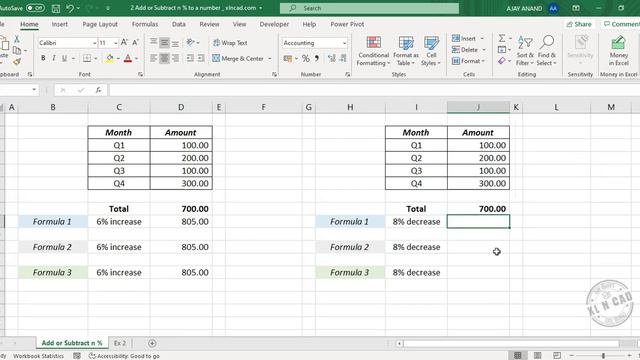This screenshot has height=360, width=640.
Task: Click Decrease Decimal icon
Action: (343, 58)
